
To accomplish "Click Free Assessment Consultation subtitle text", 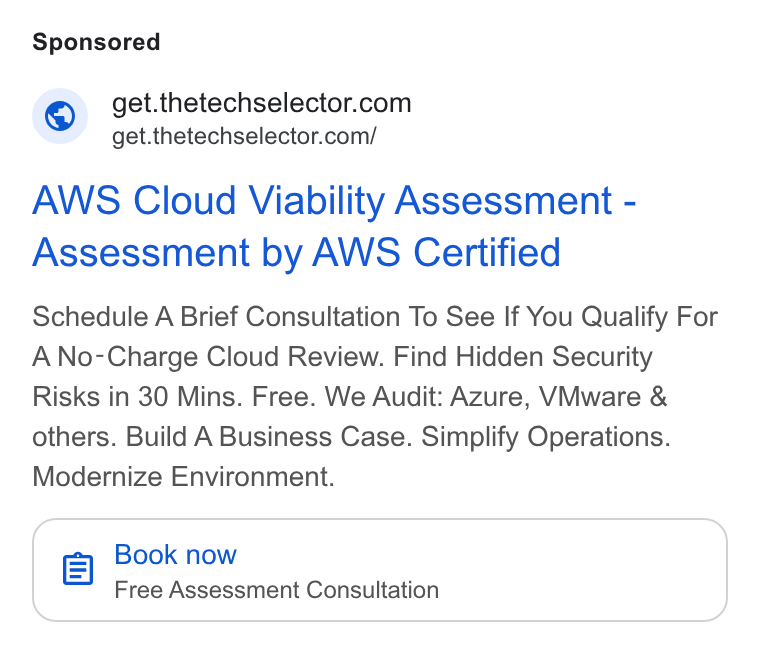I will coord(277,590).
